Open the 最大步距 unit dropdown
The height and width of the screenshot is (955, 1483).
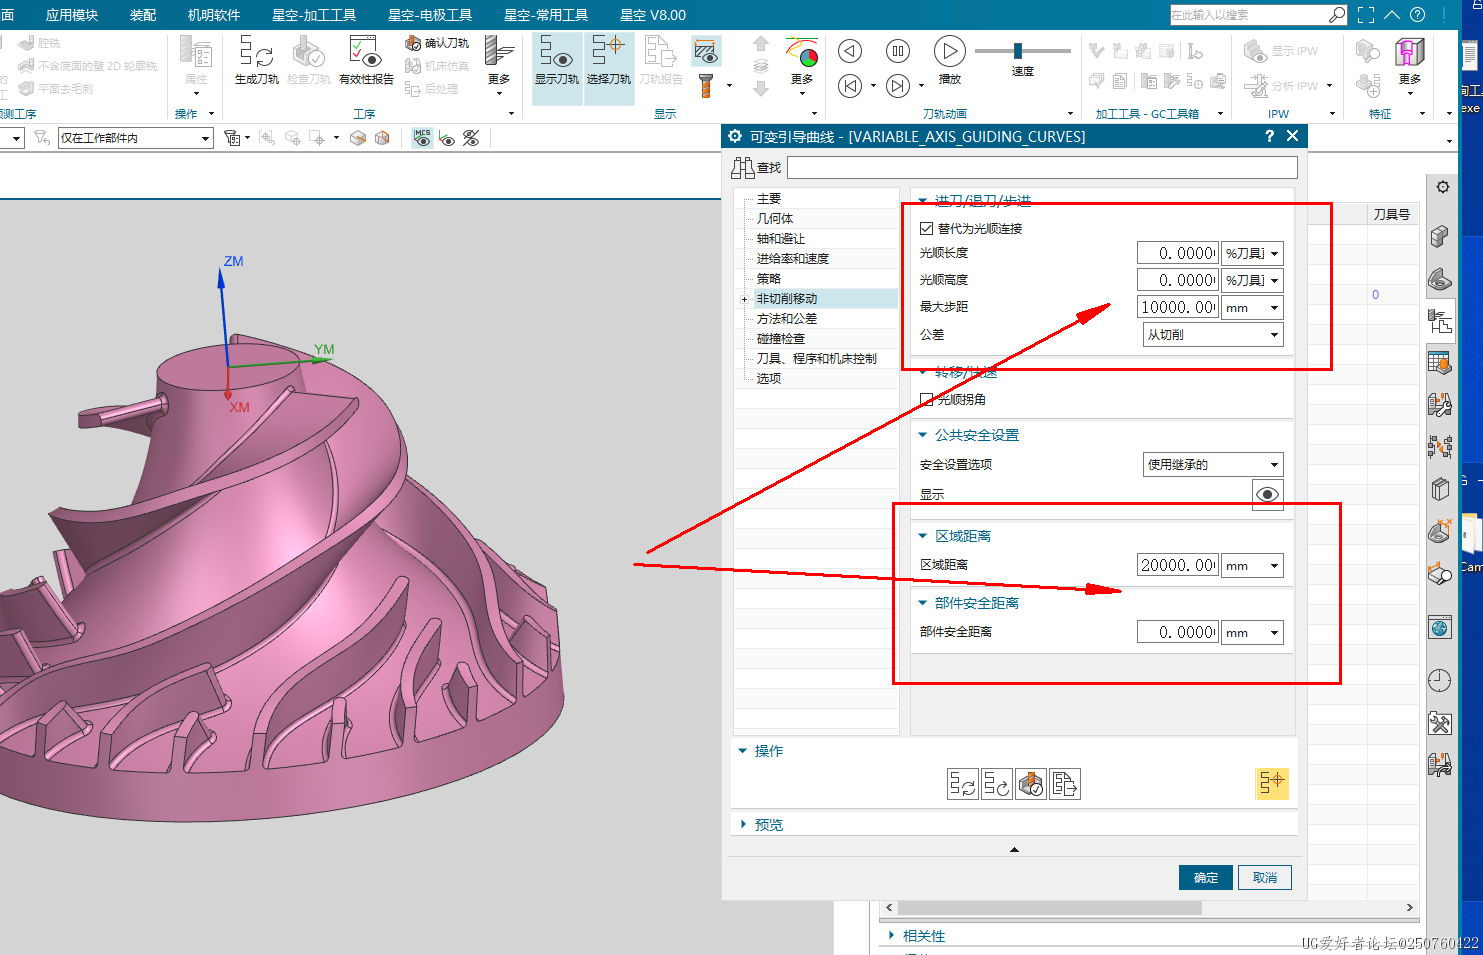[1252, 307]
